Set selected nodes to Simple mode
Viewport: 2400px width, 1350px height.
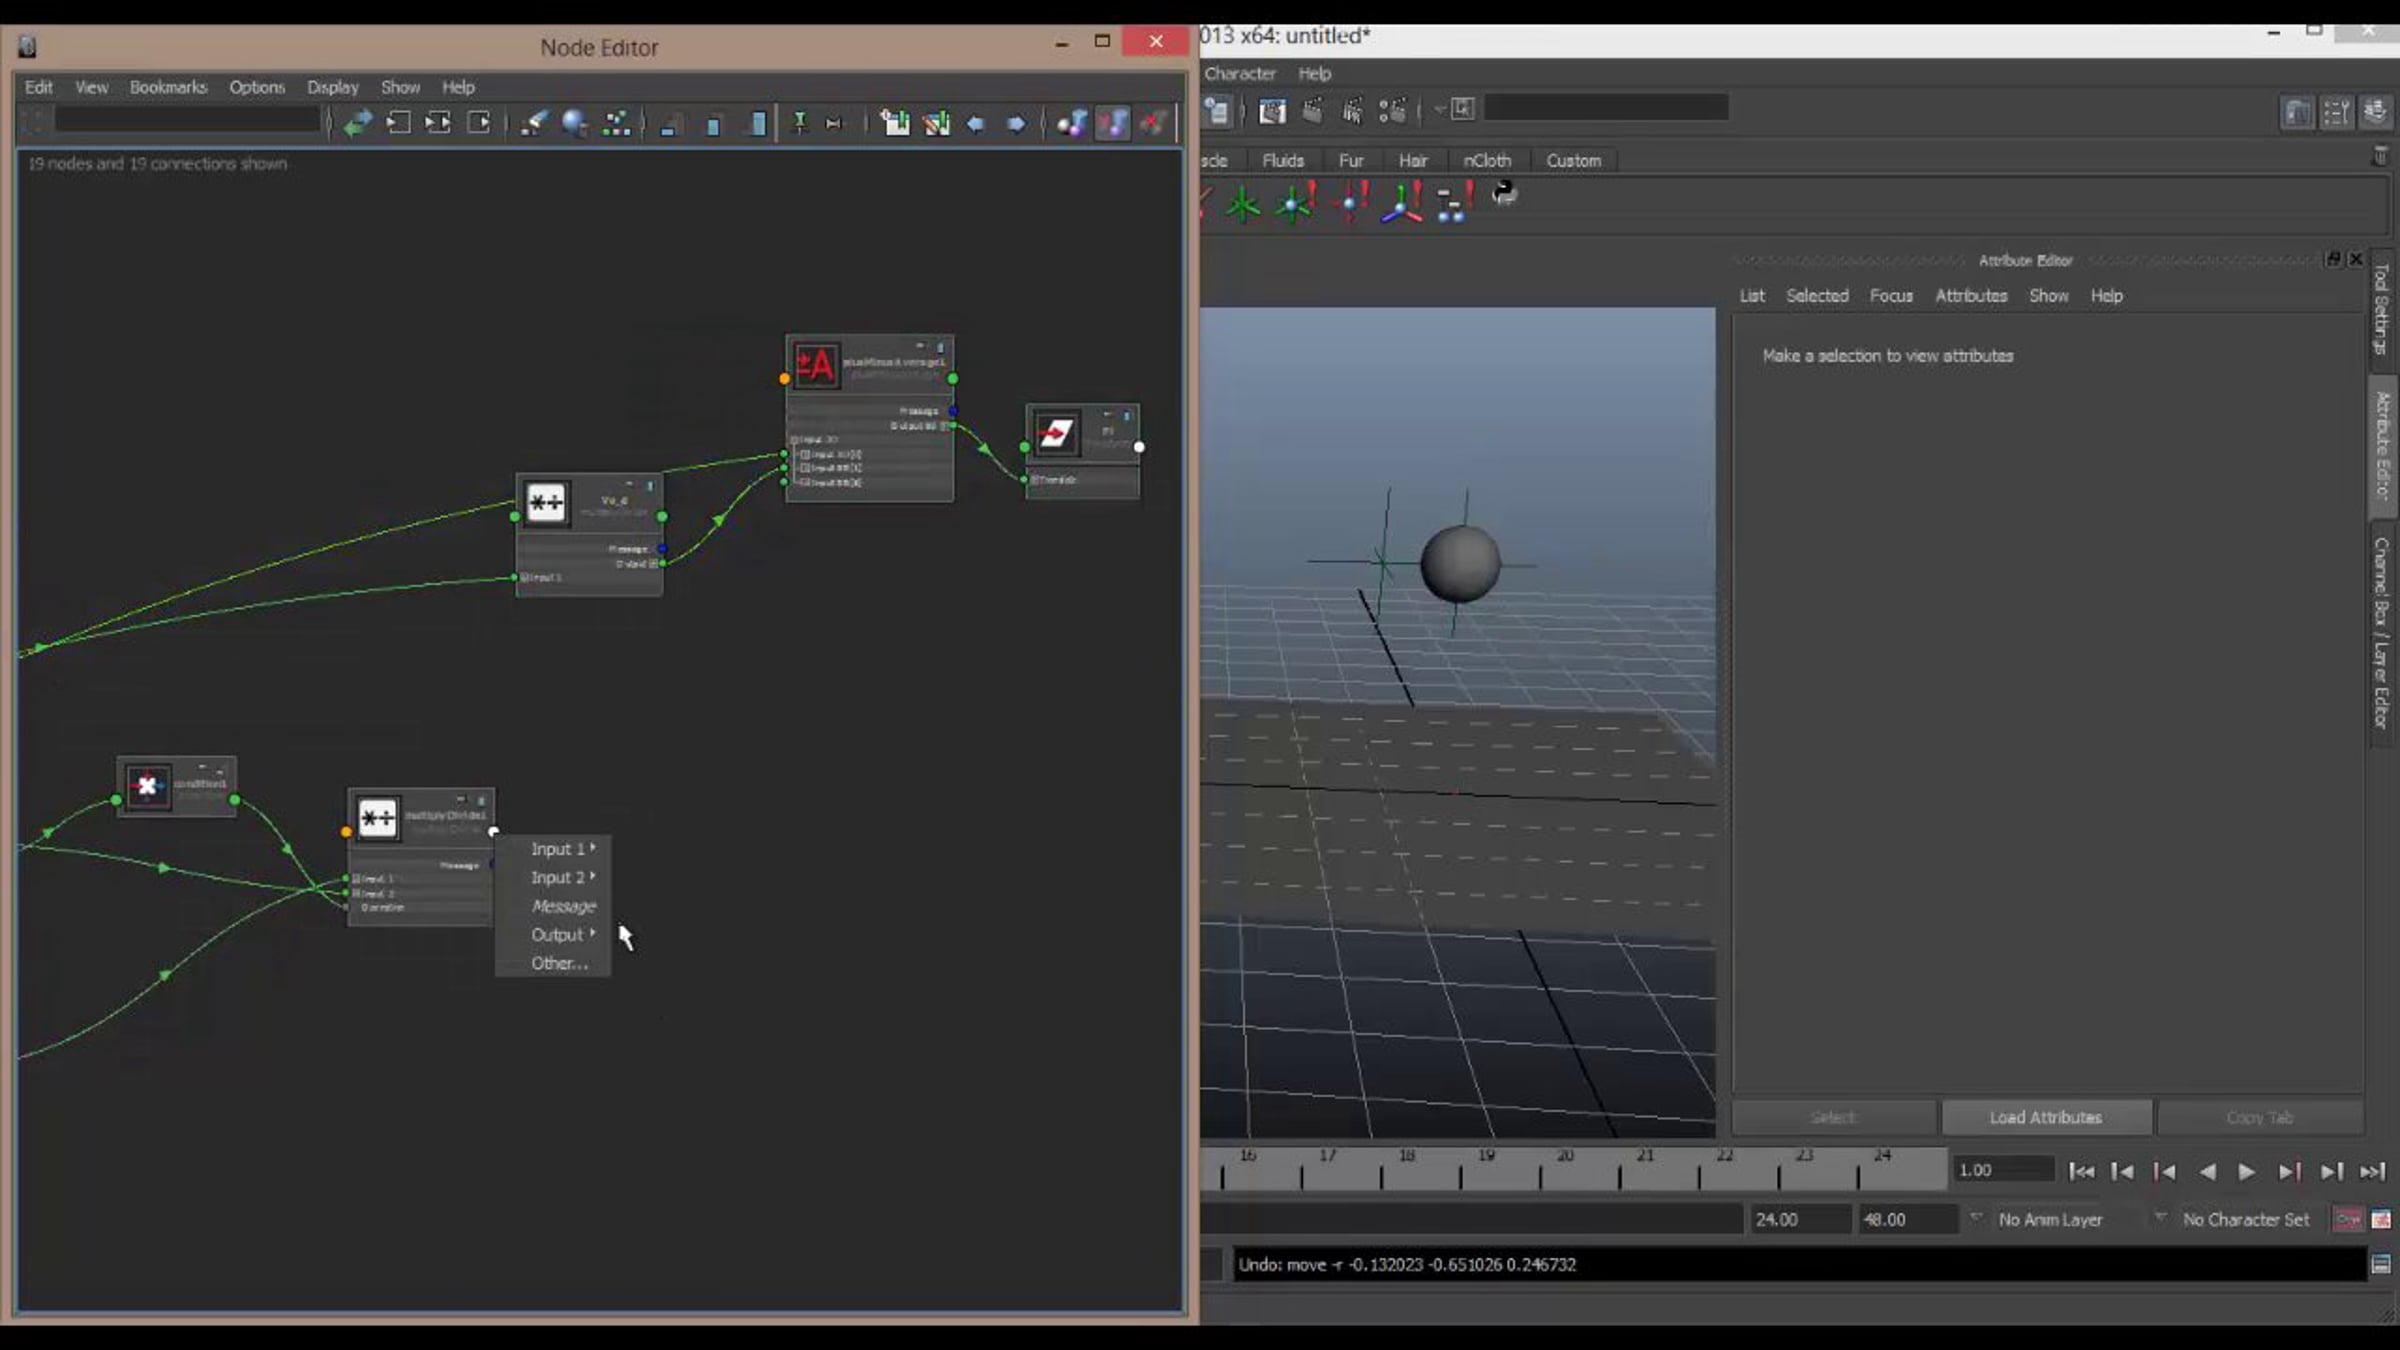point(670,125)
